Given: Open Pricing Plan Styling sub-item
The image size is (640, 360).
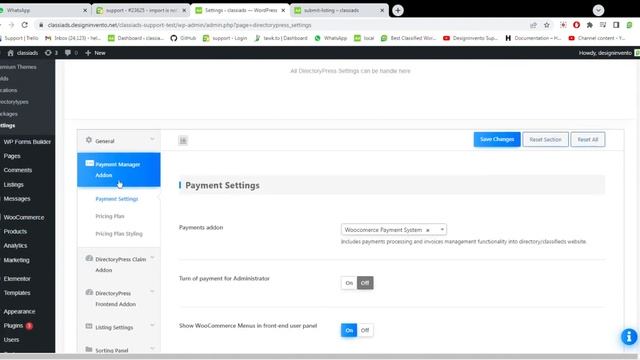Looking at the screenshot, I should tap(119, 233).
